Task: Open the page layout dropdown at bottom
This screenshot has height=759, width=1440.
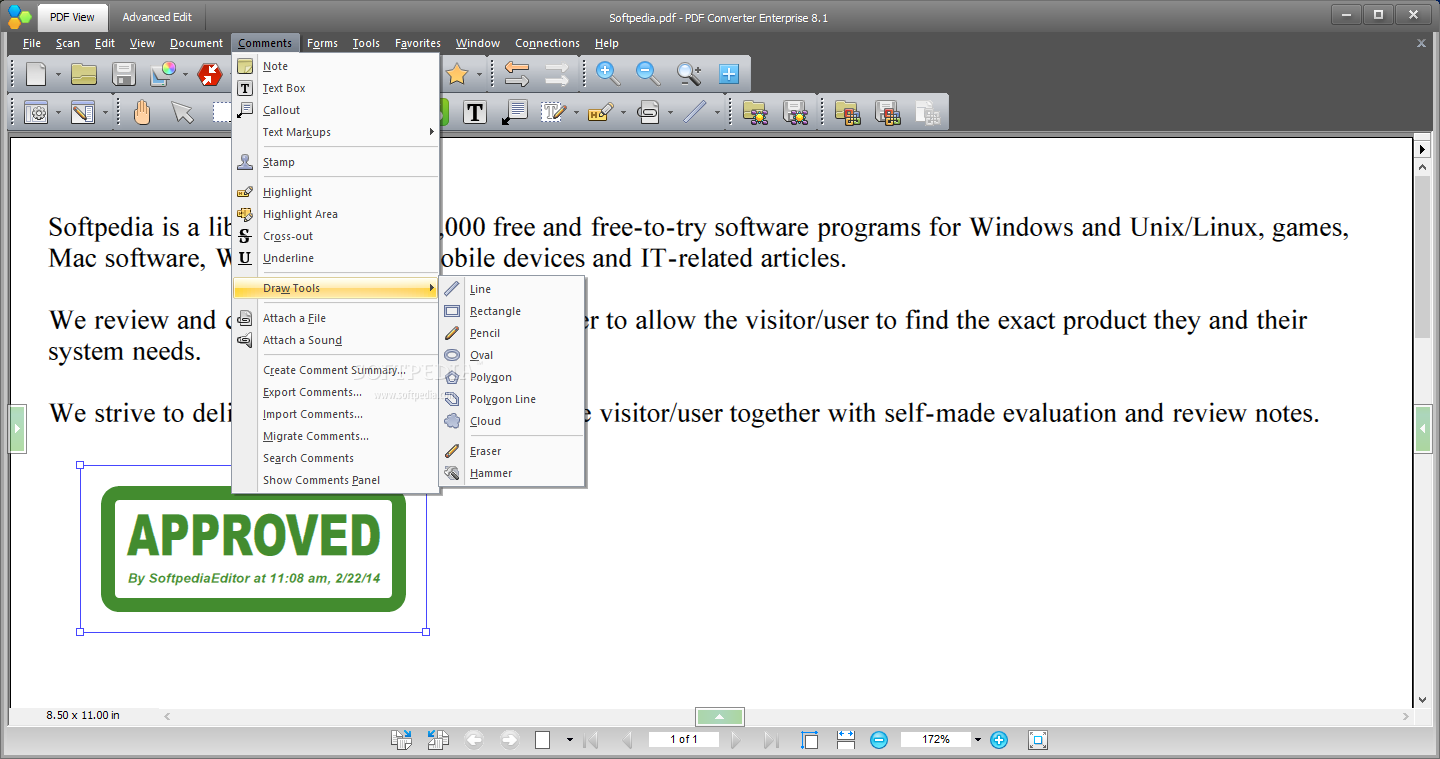Action: tap(570, 740)
